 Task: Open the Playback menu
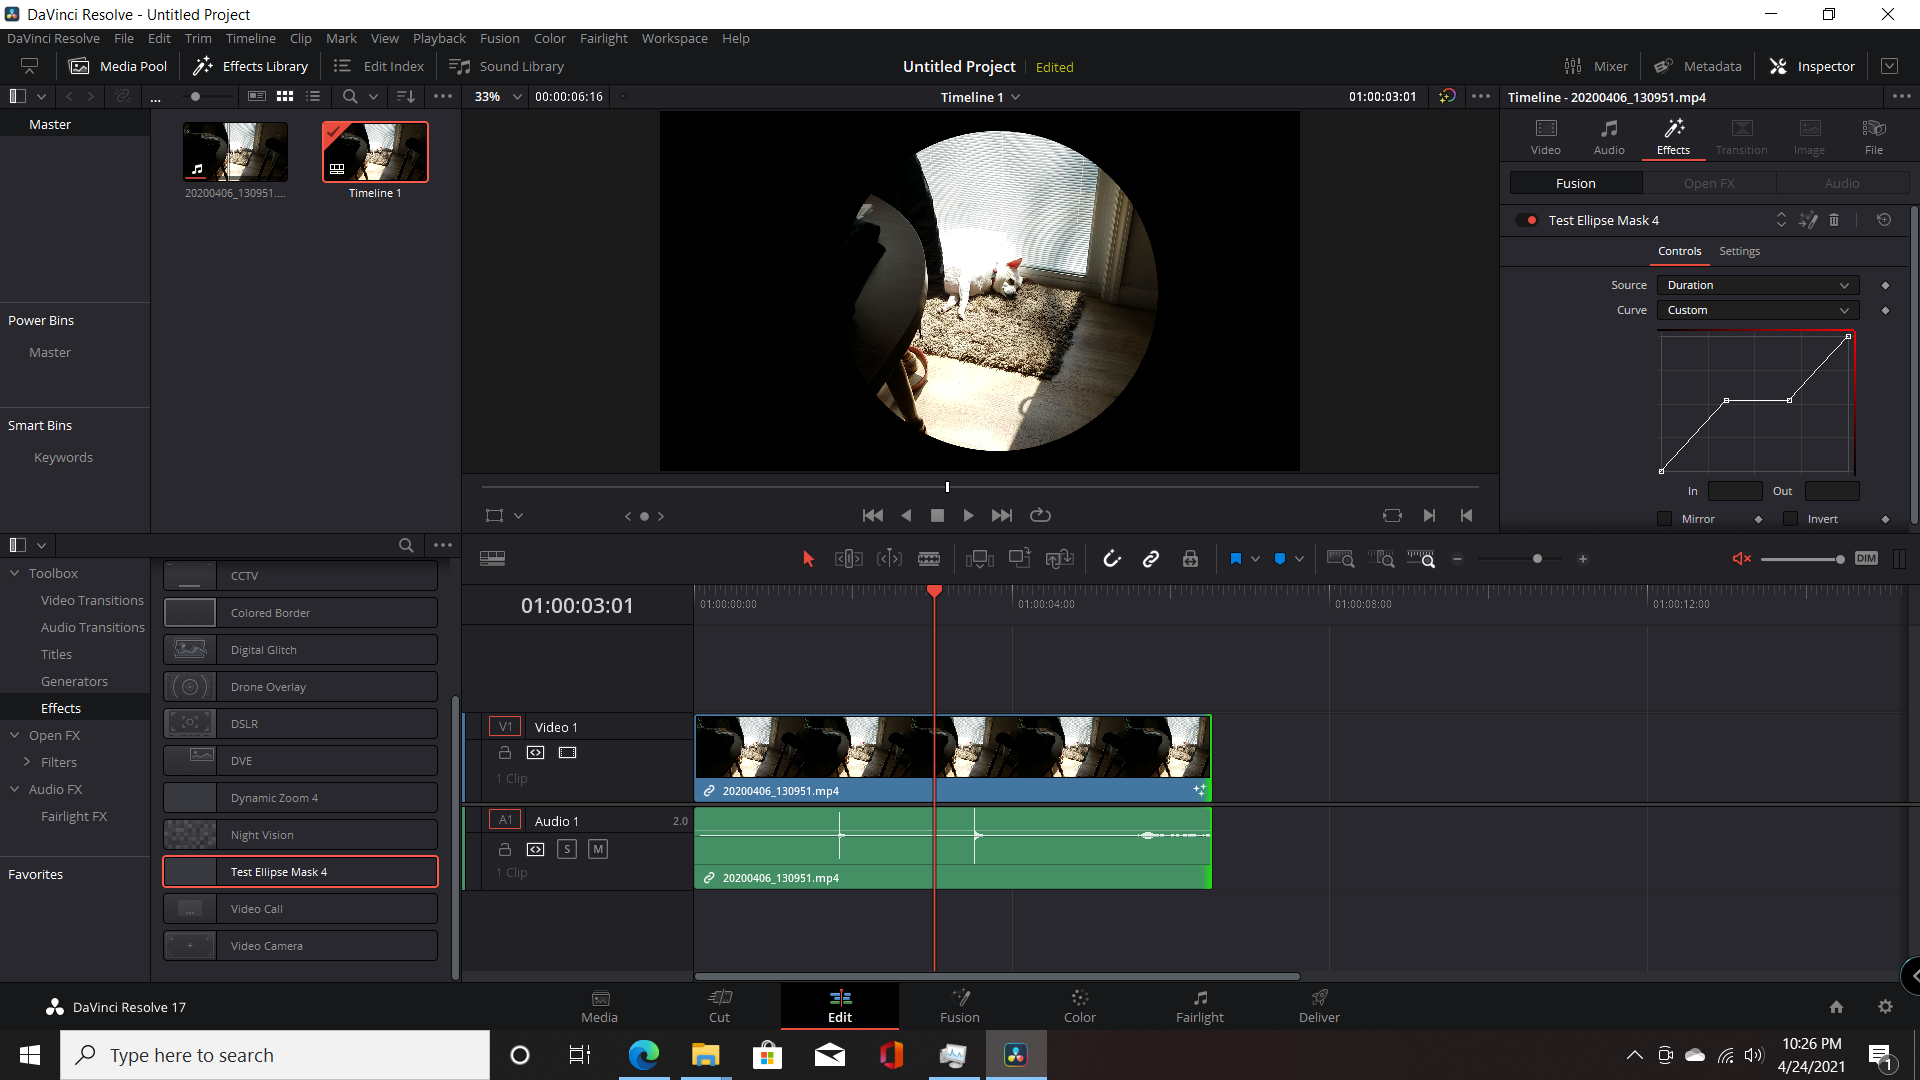439,38
